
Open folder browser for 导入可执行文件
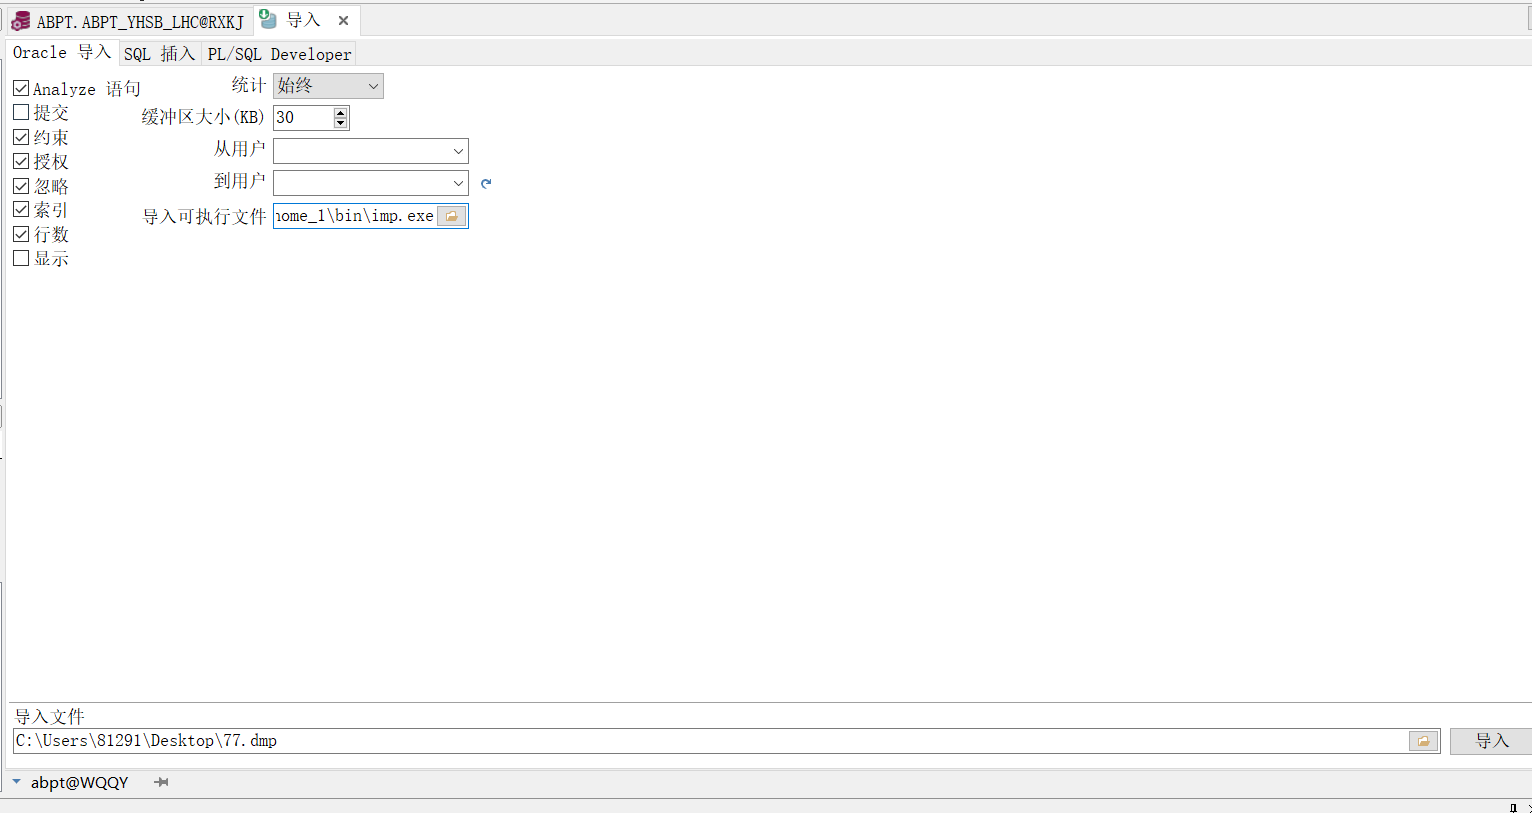pos(452,215)
